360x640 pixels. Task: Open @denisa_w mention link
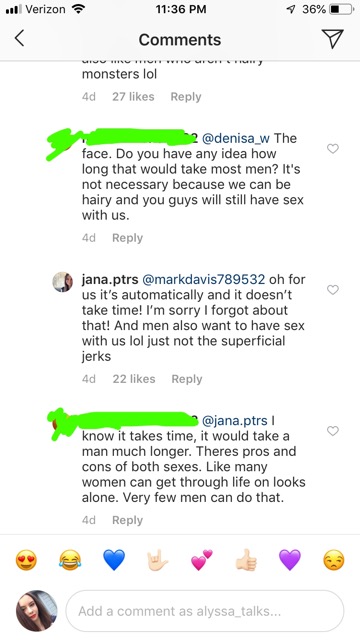tap(235, 138)
